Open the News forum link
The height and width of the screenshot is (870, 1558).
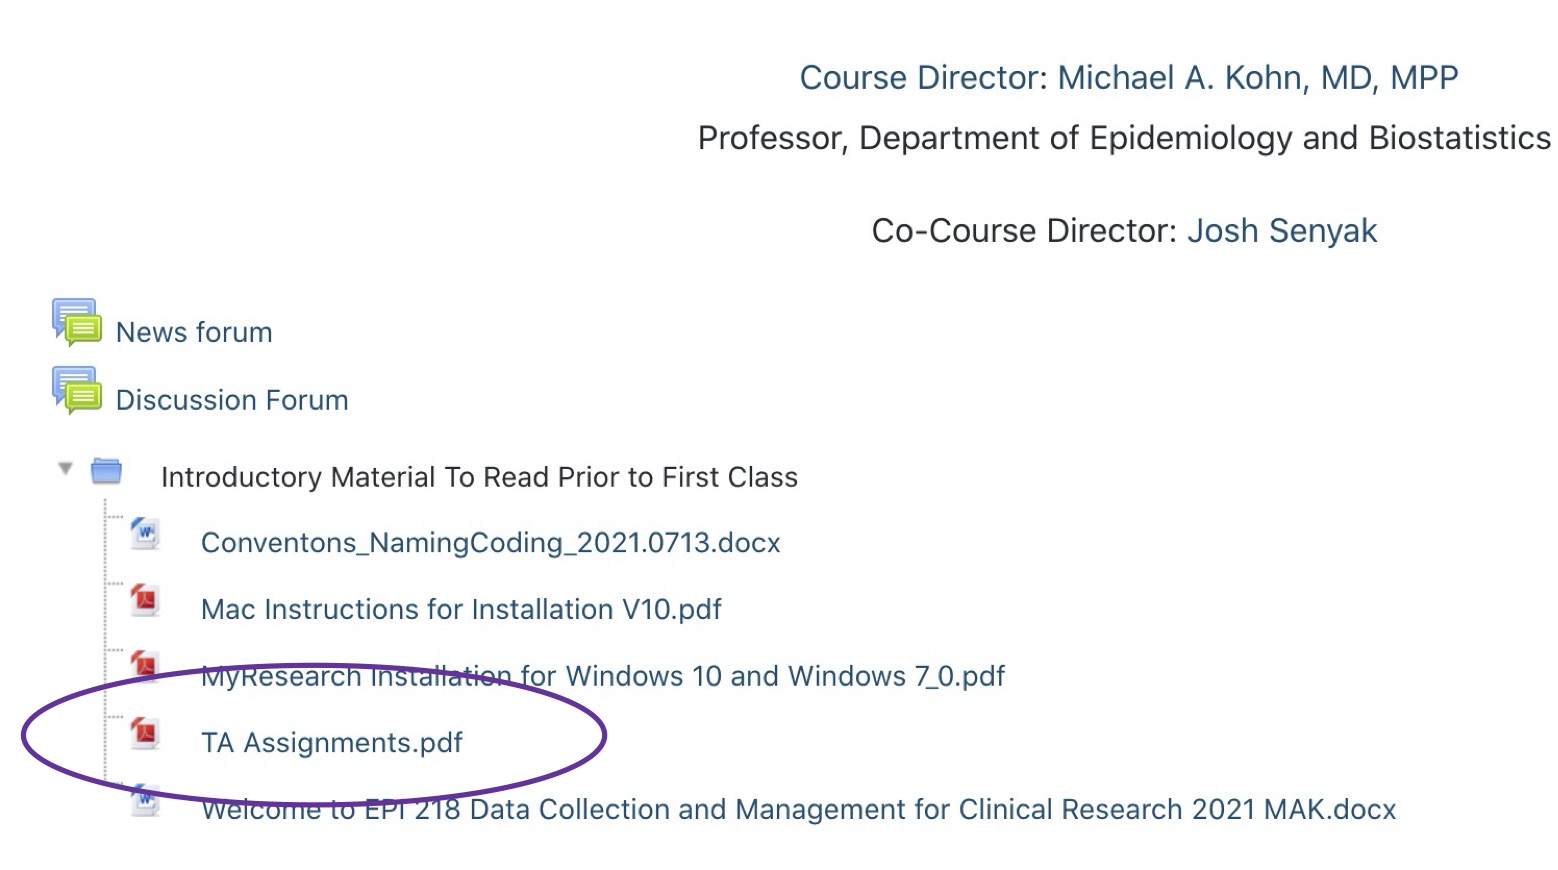pyautogui.click(x=194, y=332)
